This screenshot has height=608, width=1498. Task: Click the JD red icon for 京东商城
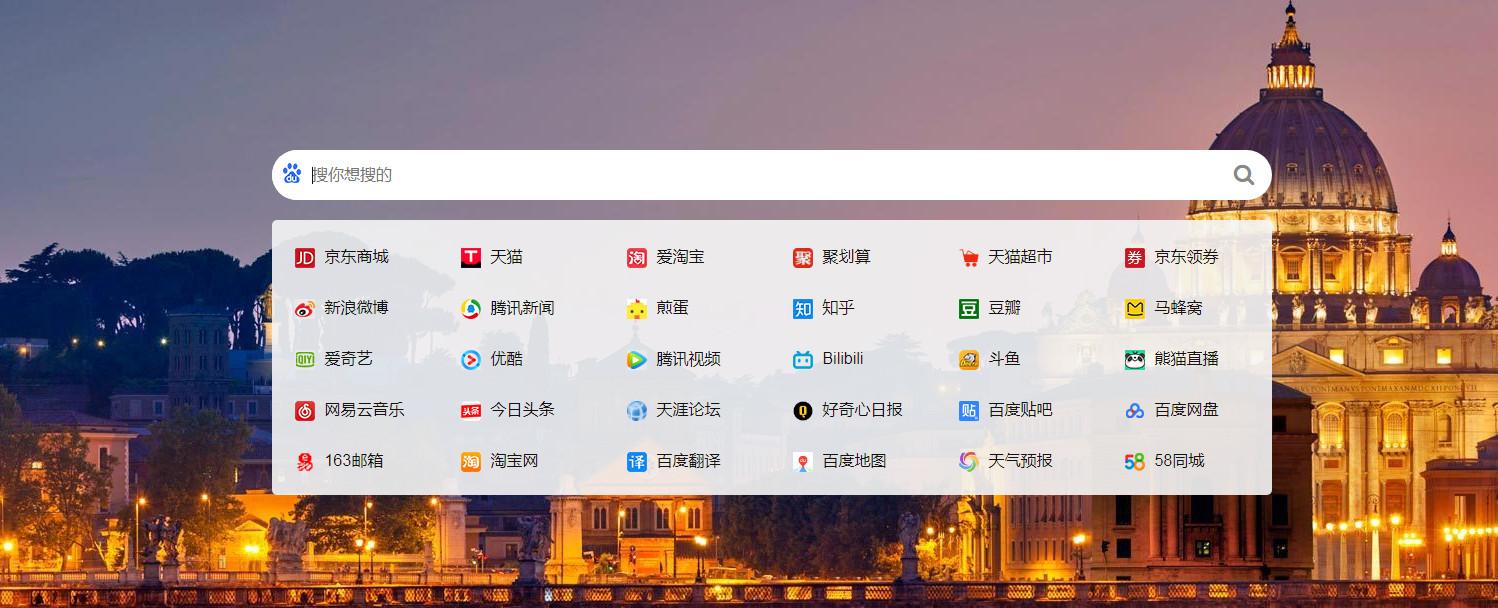tap(305, 258)
